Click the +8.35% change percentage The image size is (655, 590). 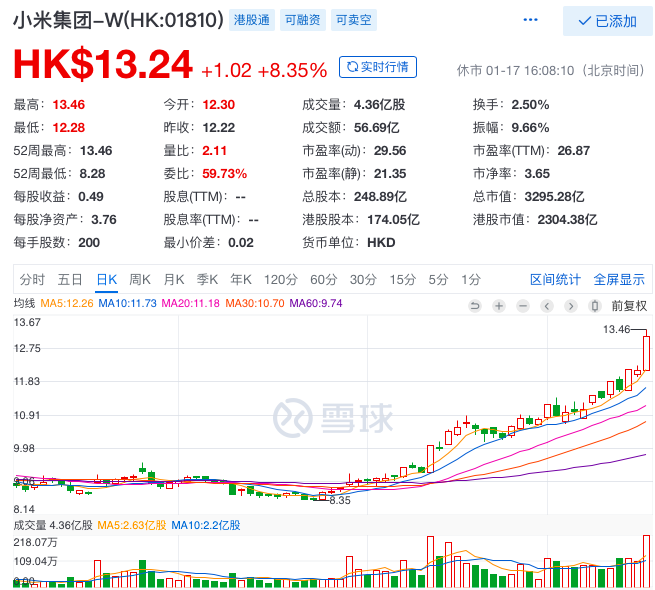(x=292, y=70)
